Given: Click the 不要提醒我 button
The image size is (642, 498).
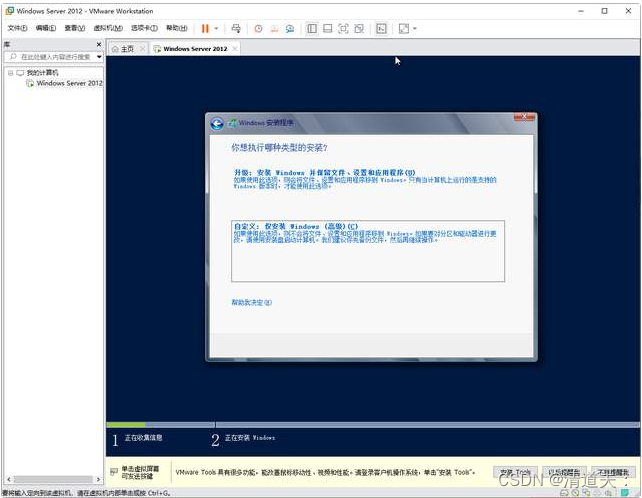Looking at the screenshot, I should tap(613, 472).
